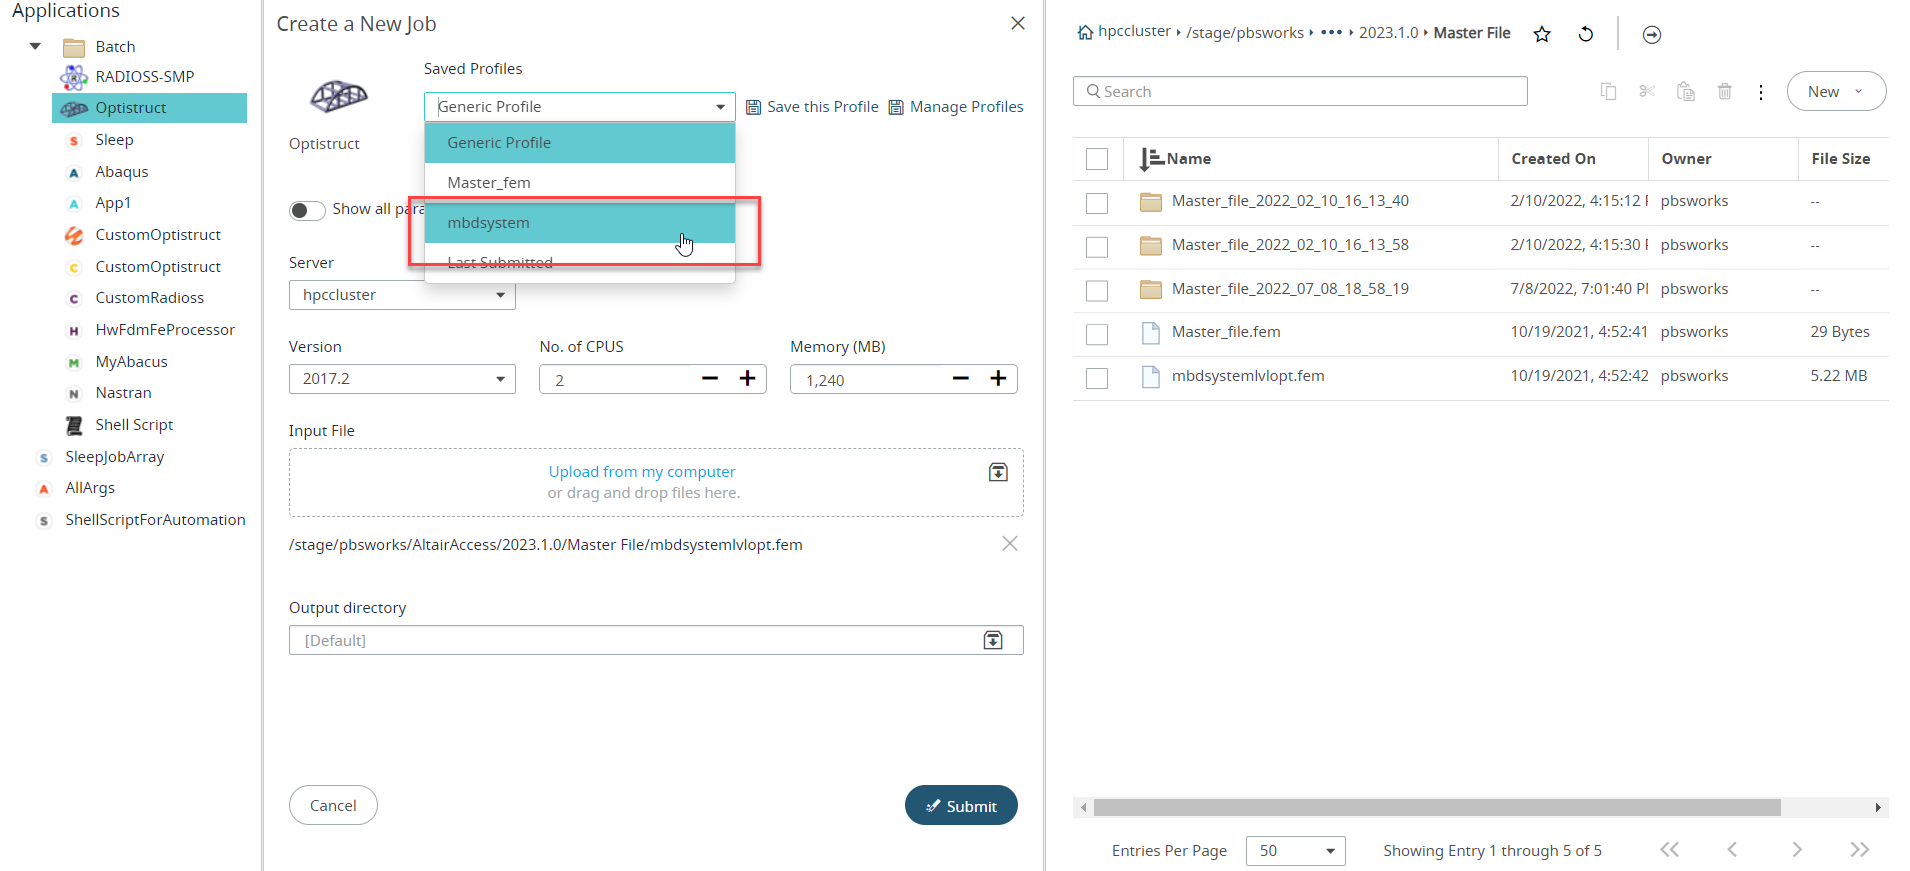The height and width of the screenshot is (871, 1910).
Task: Click the circled arrow navigate icon
Action: [1652, 35]
